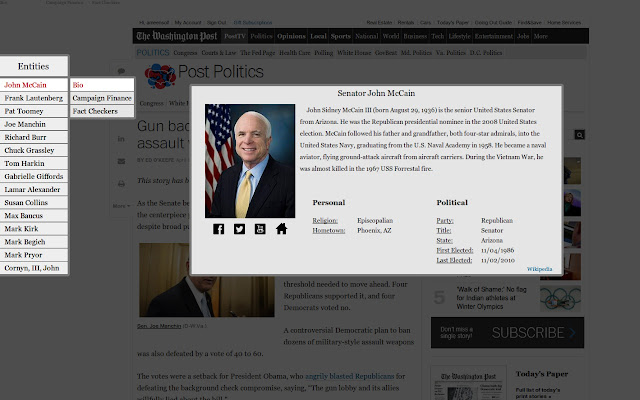Open McCain's Twitter icon
The height and width of the screenshot is (400, 640).
240,229
